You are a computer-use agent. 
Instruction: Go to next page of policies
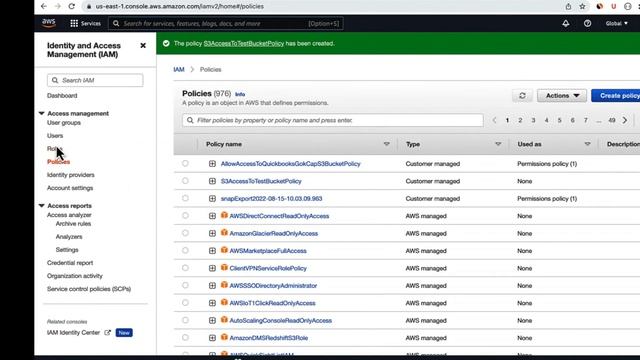(625, 120)
